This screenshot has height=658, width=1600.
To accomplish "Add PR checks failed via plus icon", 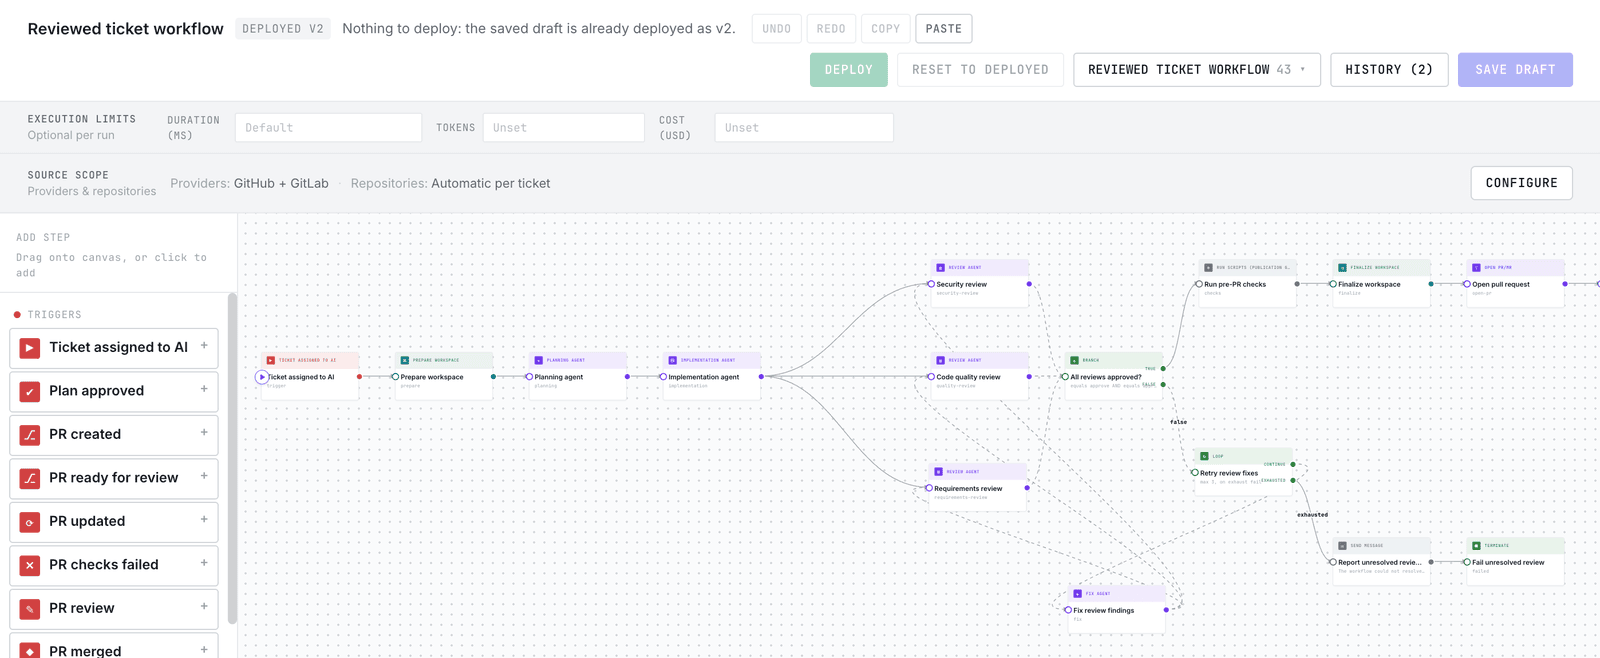I will [204, 563].
